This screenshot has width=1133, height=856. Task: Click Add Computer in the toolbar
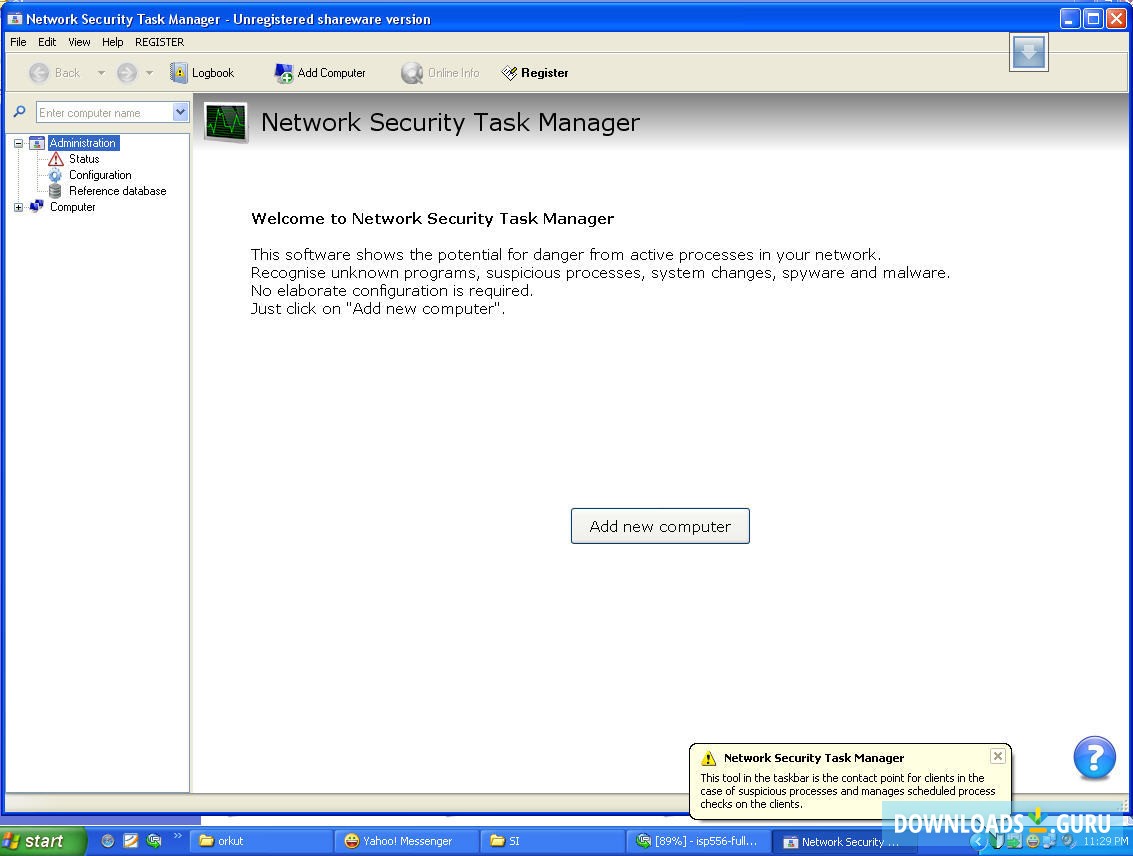tap(320, 73)
